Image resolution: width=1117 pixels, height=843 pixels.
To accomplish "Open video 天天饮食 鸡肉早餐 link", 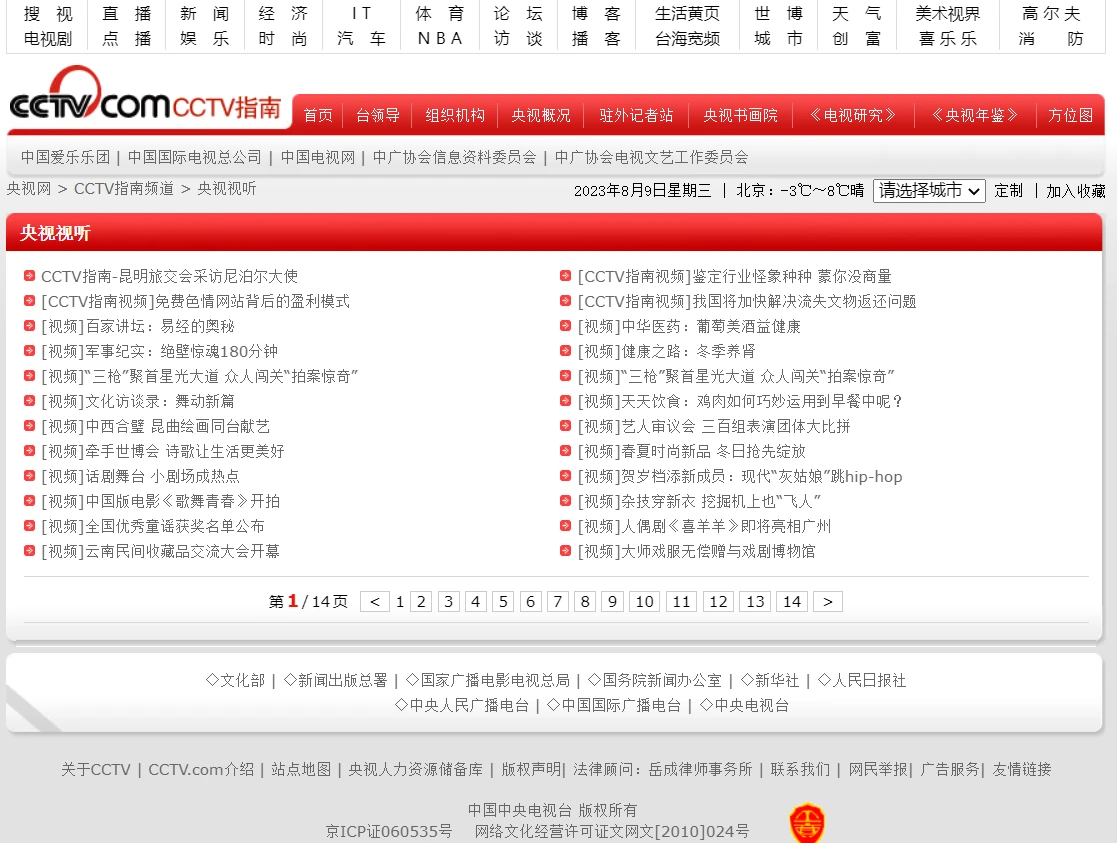I will tap(740, 401).
